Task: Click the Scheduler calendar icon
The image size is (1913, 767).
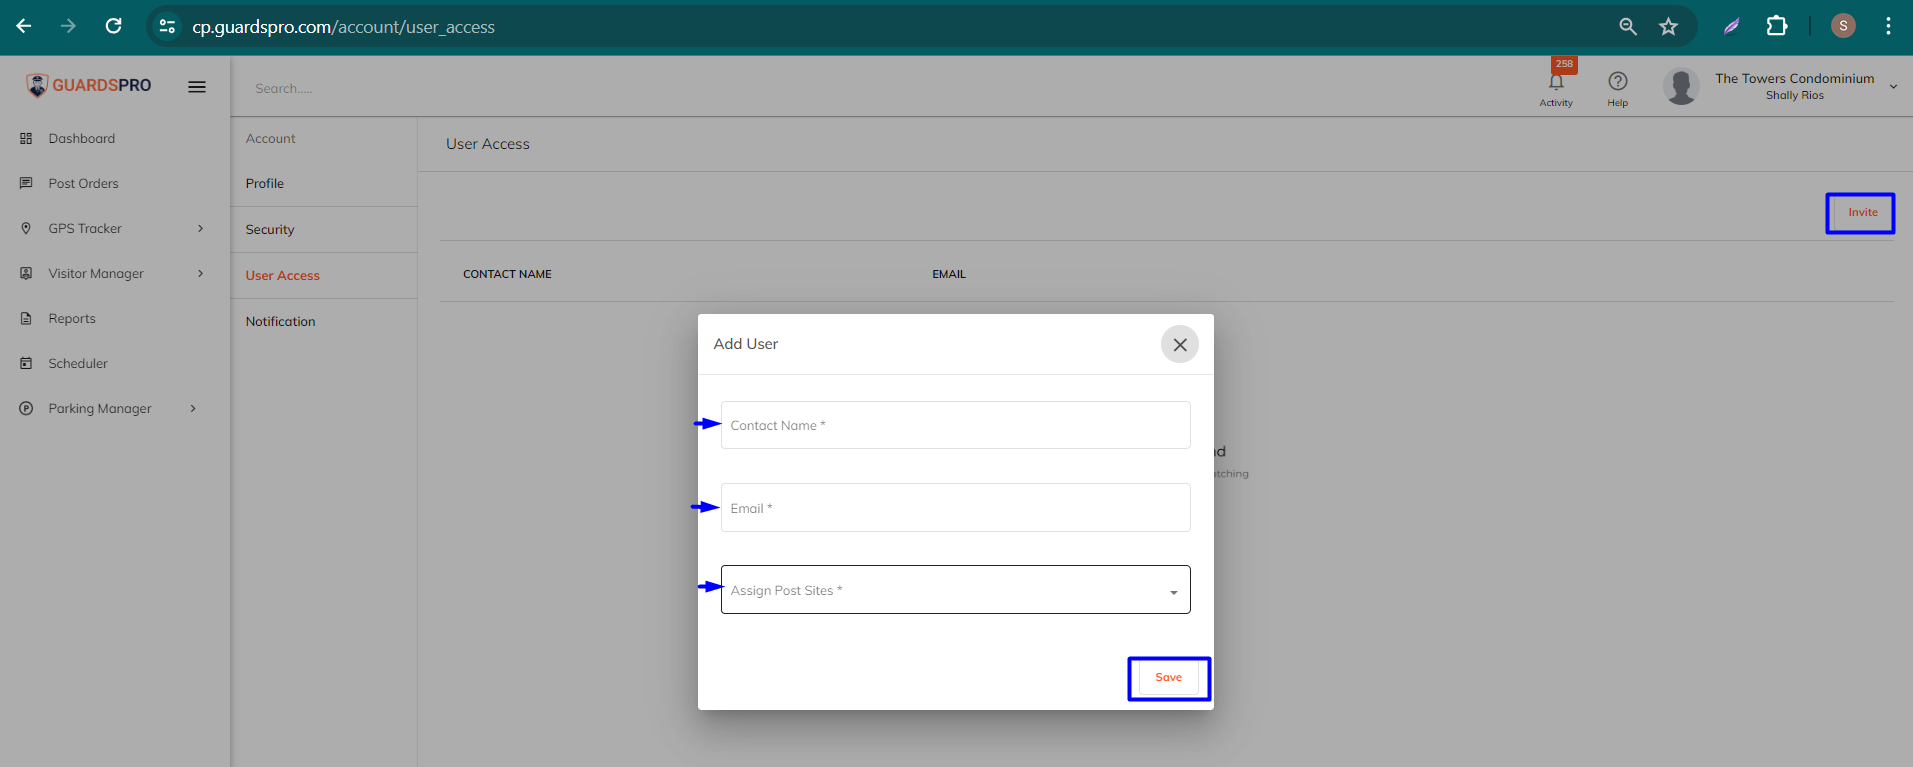Action: (26, 363)
